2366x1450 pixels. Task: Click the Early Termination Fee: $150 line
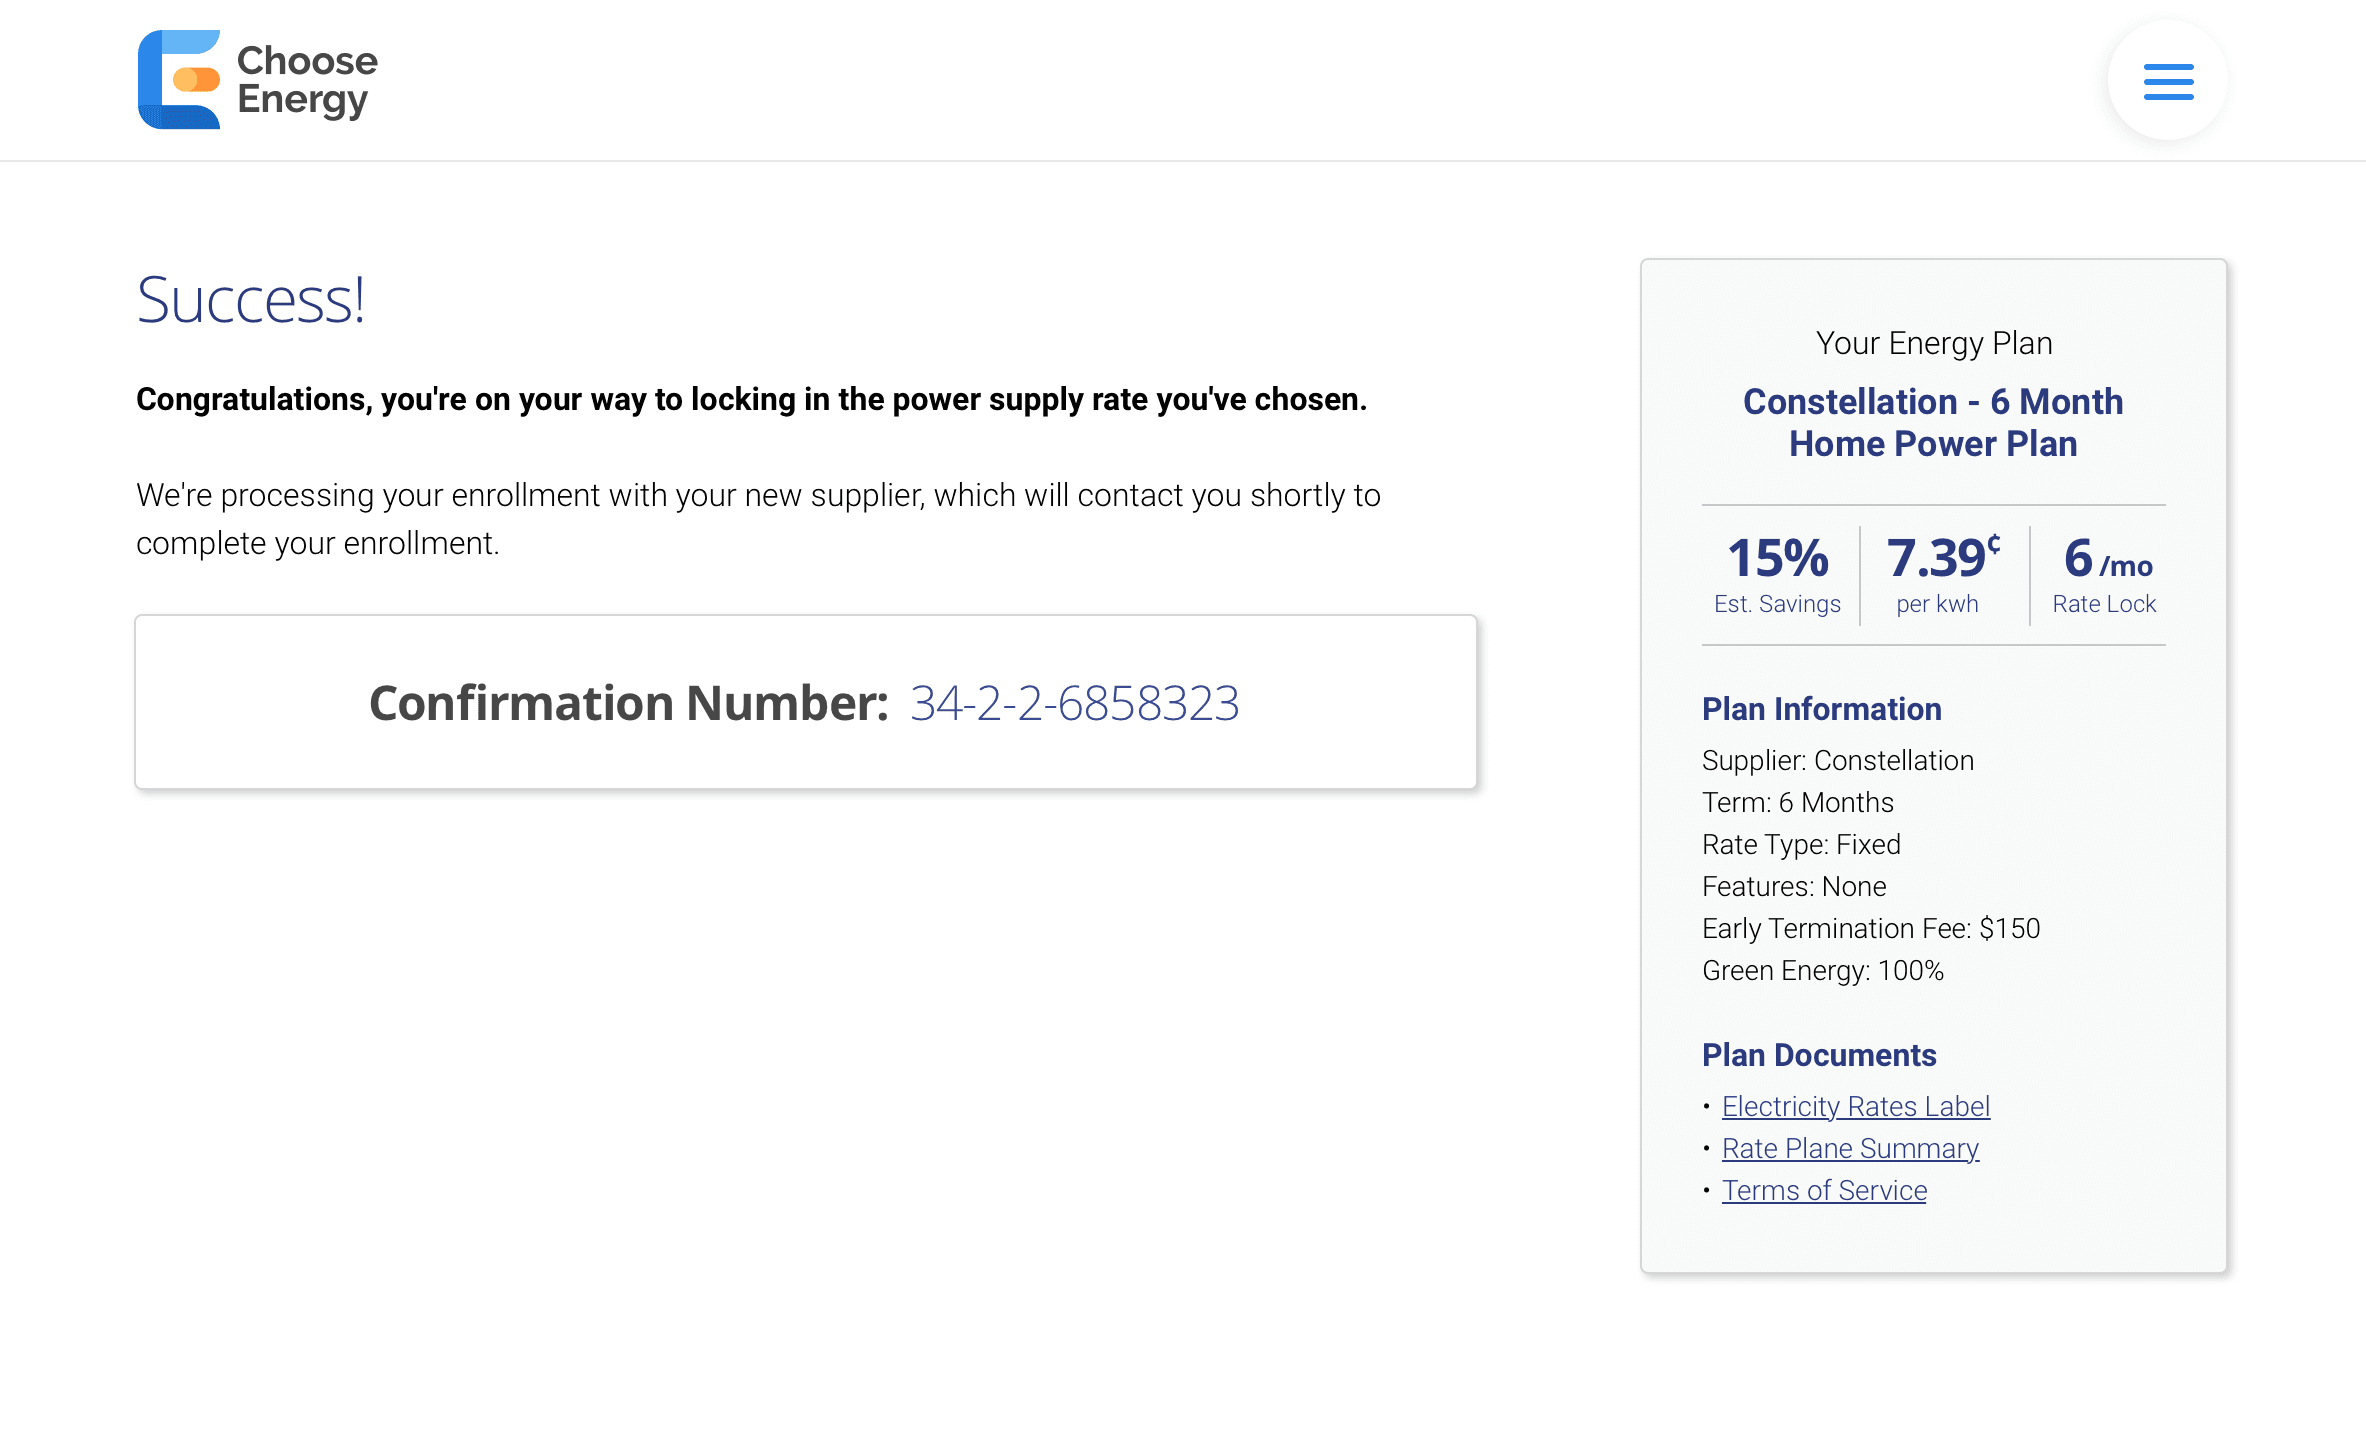coord(1871,928)
